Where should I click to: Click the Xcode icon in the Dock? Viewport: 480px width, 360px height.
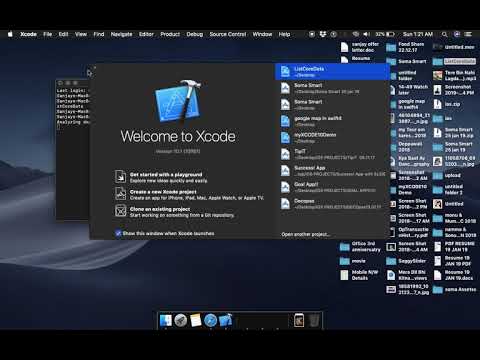tap(225, 320)
